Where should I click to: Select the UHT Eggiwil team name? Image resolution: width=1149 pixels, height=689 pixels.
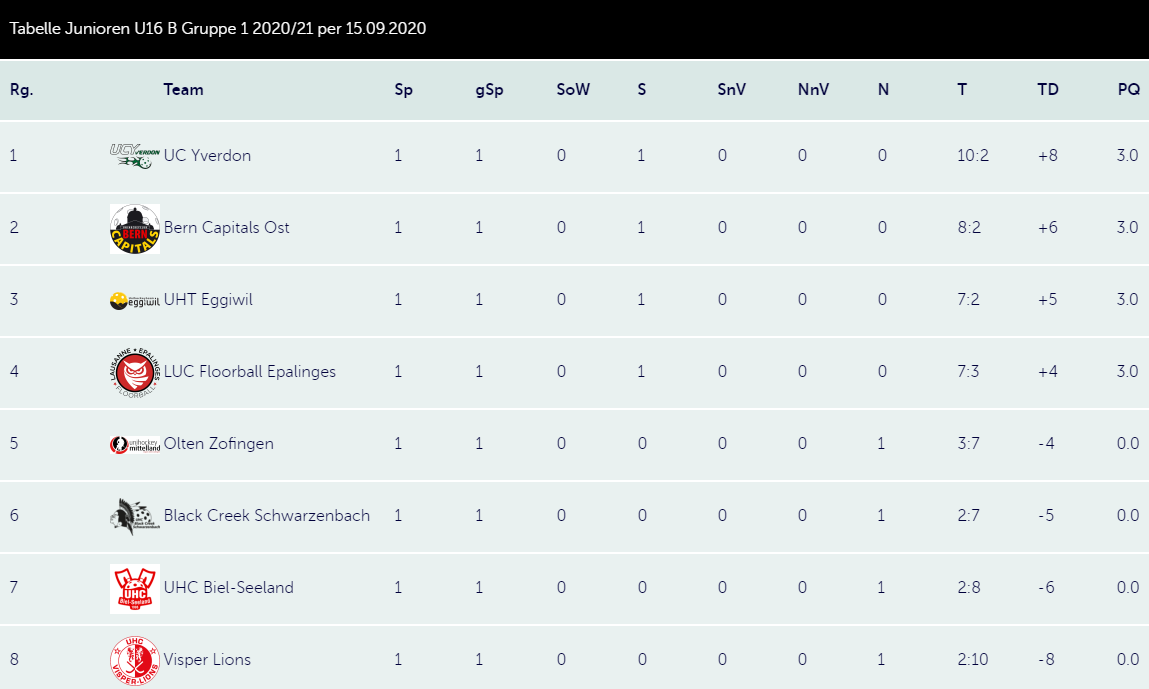tap(208, 299)
